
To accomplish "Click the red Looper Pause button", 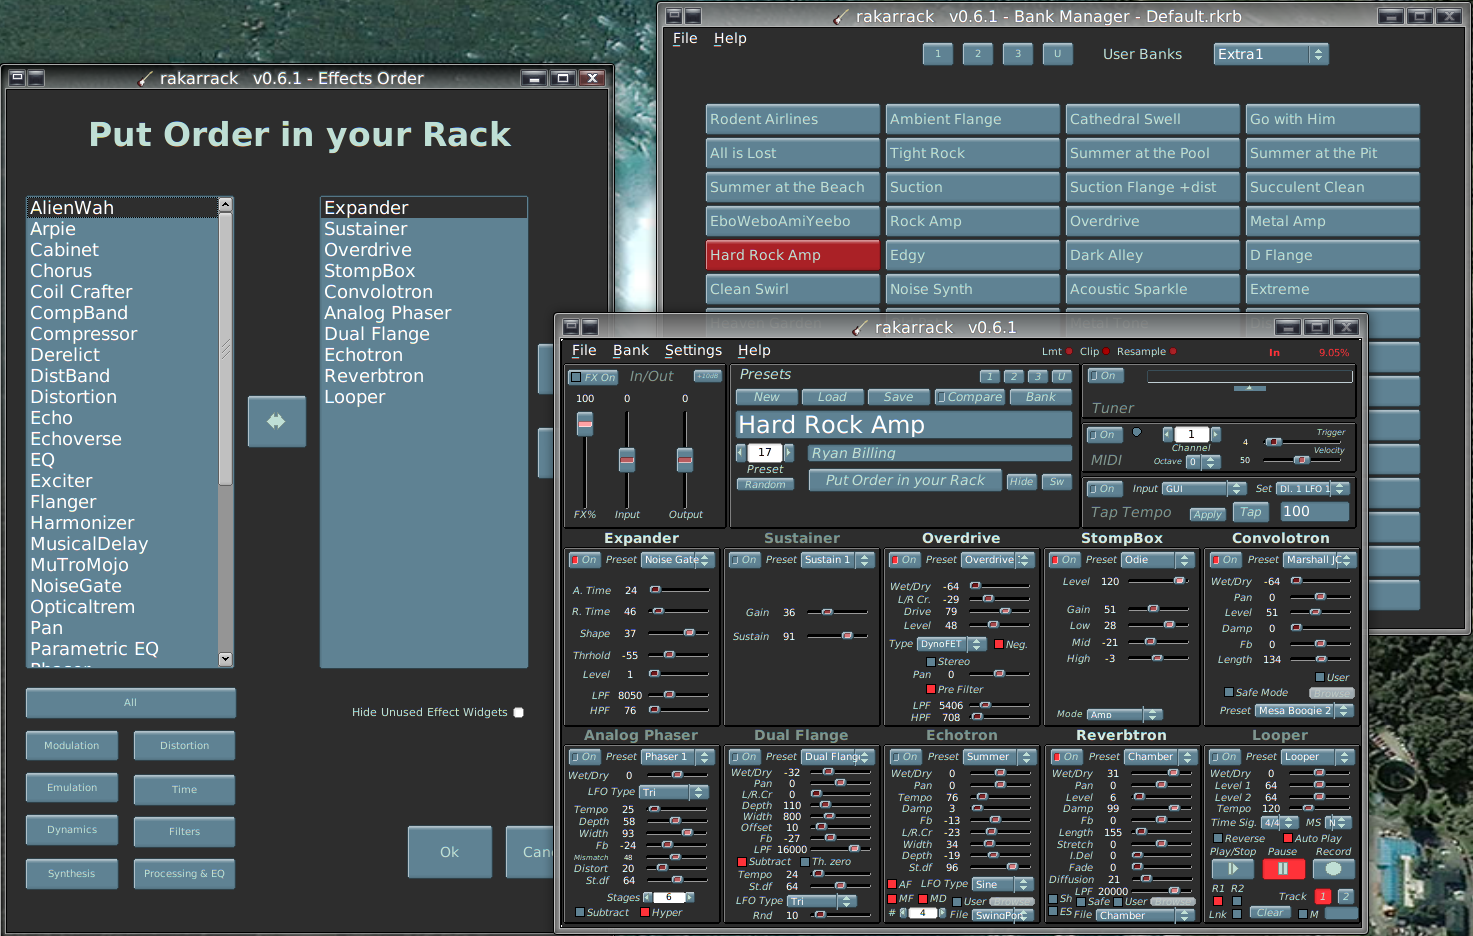I will tap(1282, 869).
